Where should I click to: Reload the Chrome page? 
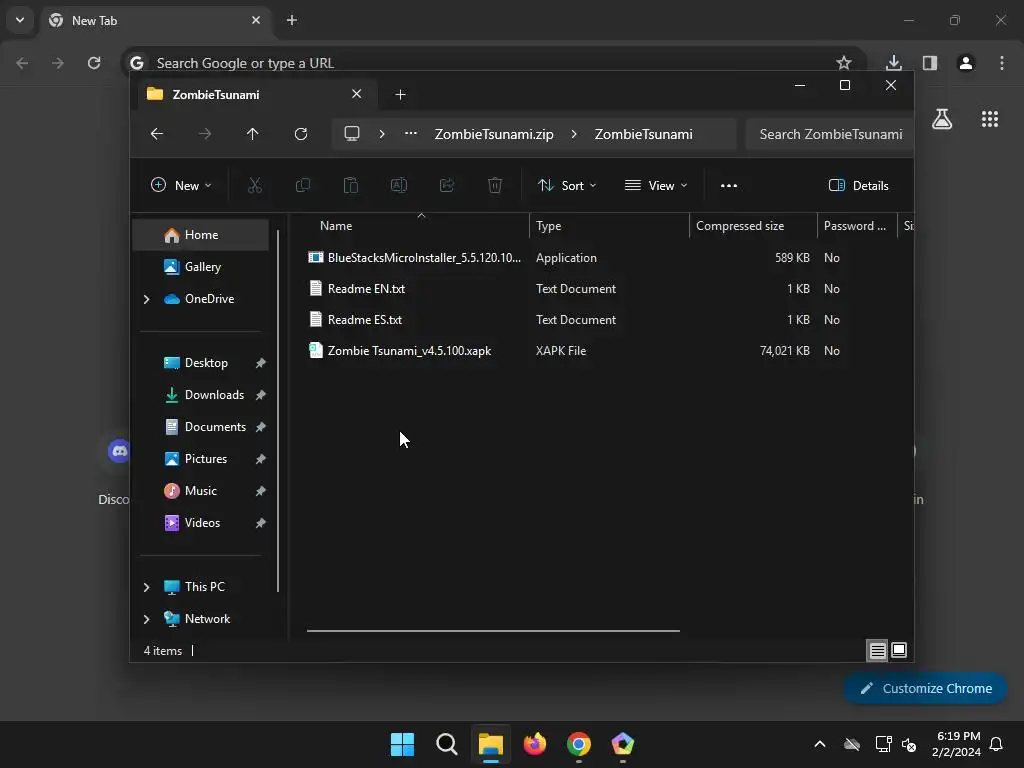[x=94, y=63]
